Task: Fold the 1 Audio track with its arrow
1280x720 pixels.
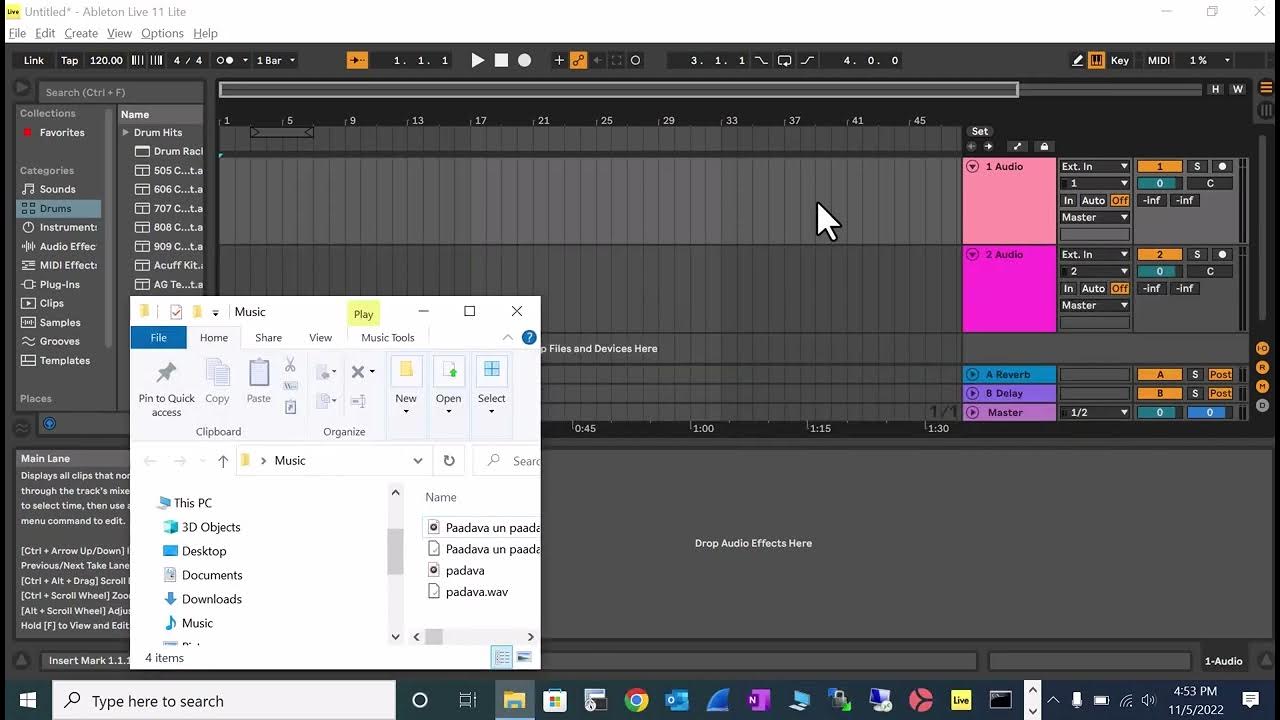Action: click(x=972, y=167)
